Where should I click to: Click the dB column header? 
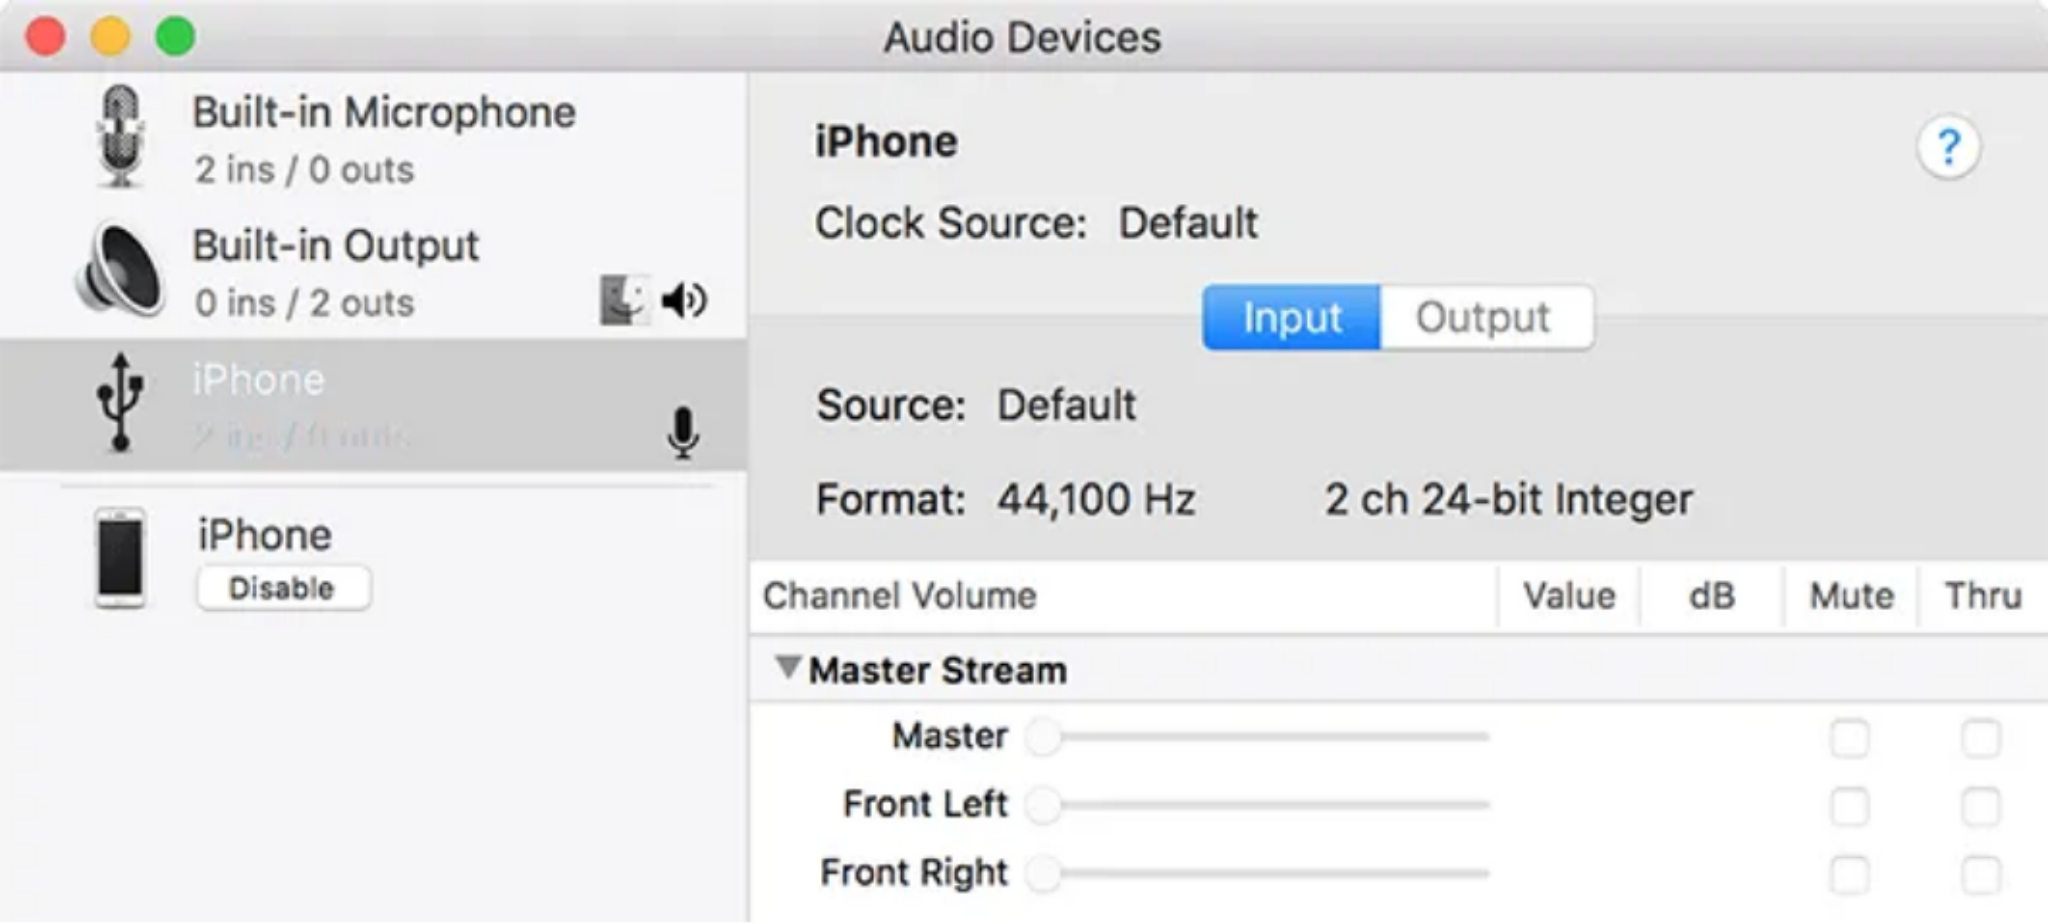tap(1712, 596)
